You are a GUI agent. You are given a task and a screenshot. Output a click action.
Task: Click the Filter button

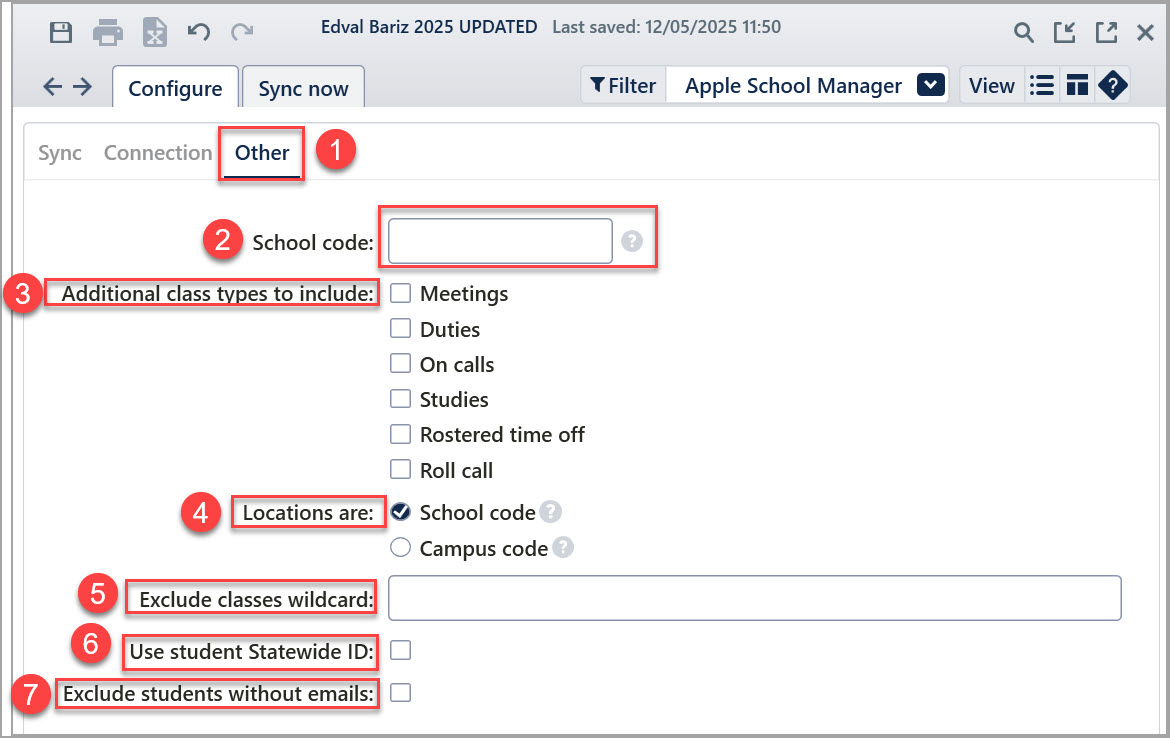[x=623, y=86]
